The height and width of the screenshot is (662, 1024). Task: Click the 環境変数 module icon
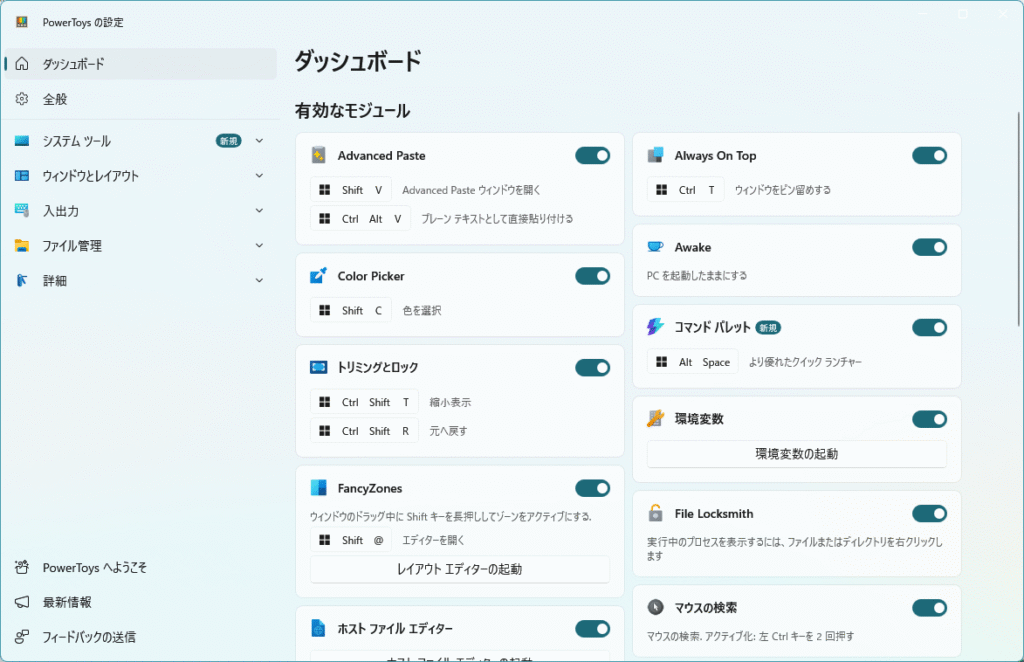(655, 418)
